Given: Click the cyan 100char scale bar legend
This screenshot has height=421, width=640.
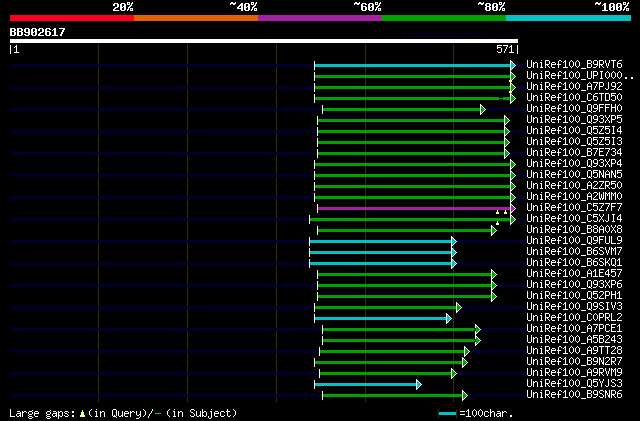Looking at the screenshot, I should [447, 414].
